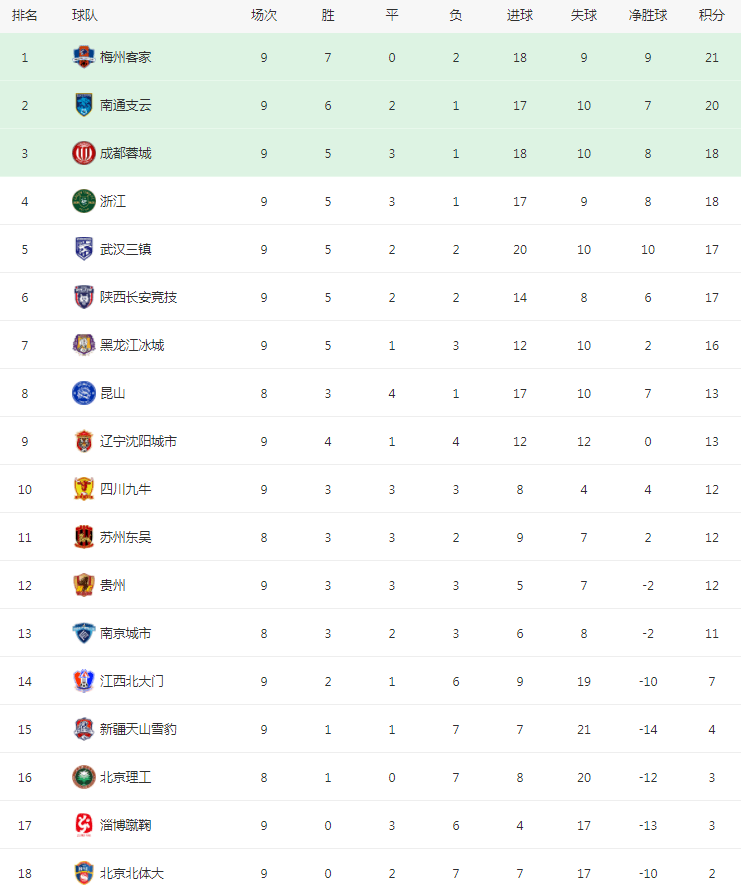The height and width of the screenshot is (894, 741).
Task: Click the 江西北大门 team emblem
Action: point(84,681)
